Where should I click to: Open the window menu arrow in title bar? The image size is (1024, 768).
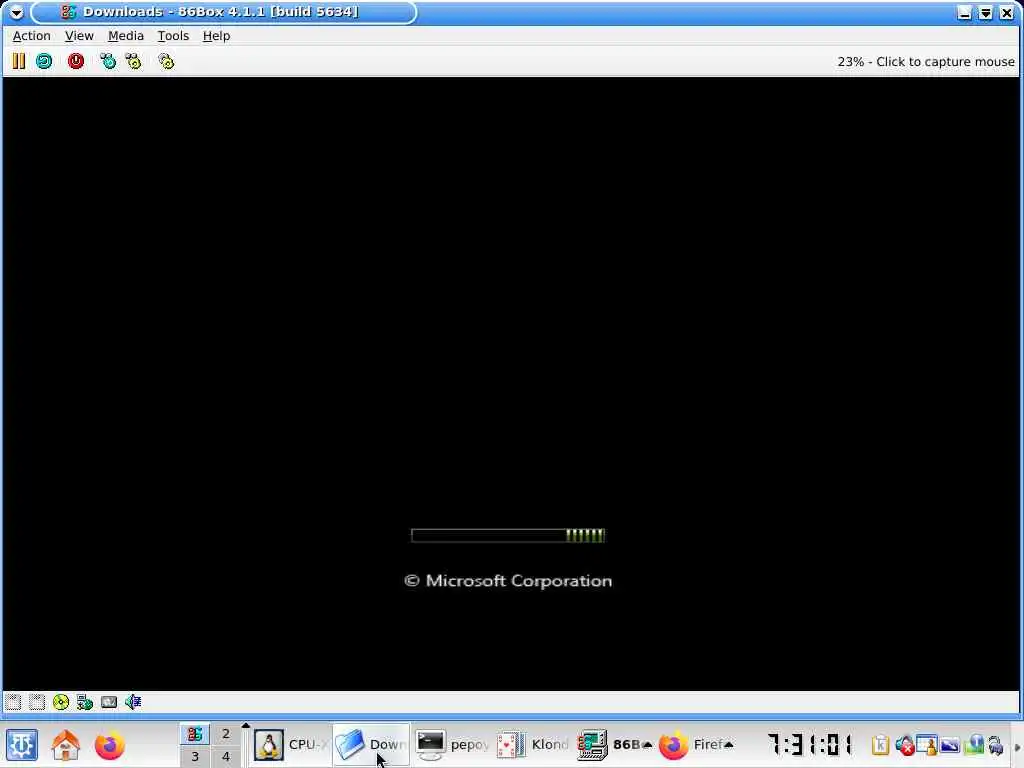click(16, 12)
